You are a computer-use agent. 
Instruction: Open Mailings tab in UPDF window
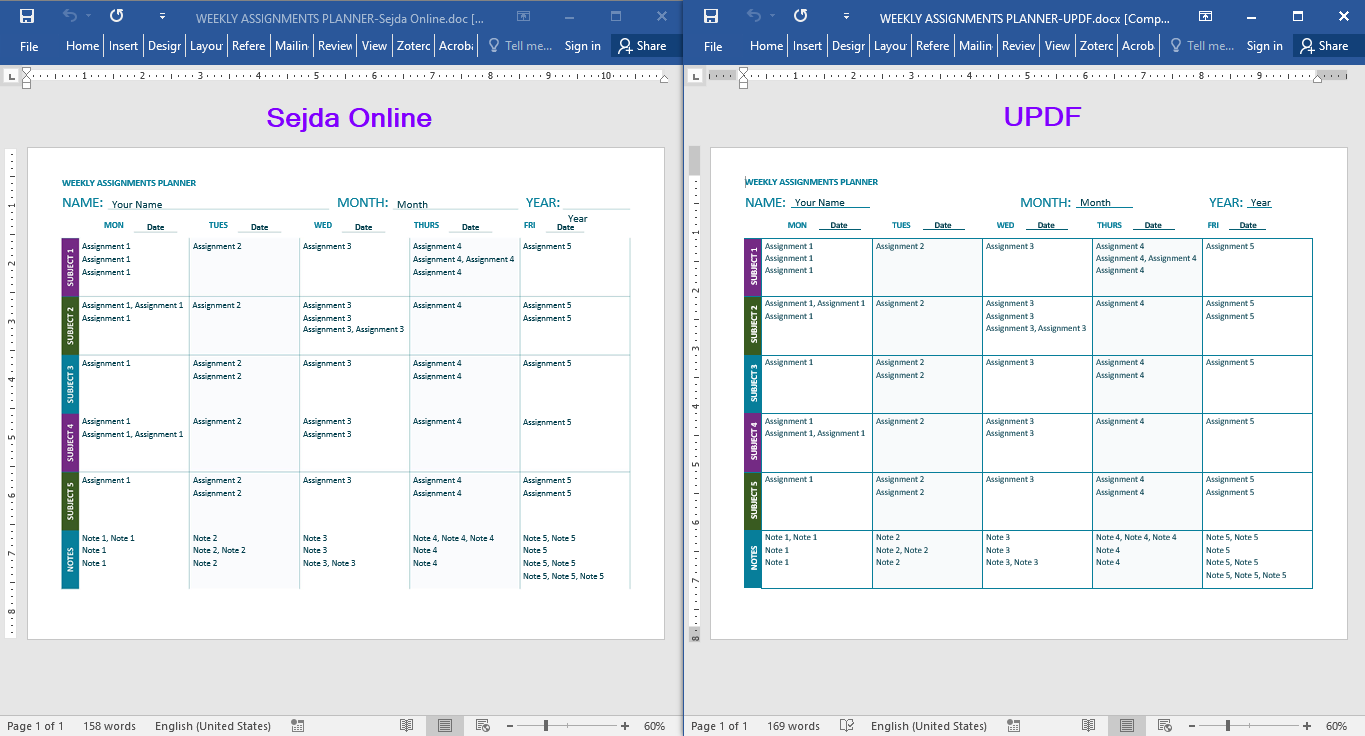(x=975, y=46)
